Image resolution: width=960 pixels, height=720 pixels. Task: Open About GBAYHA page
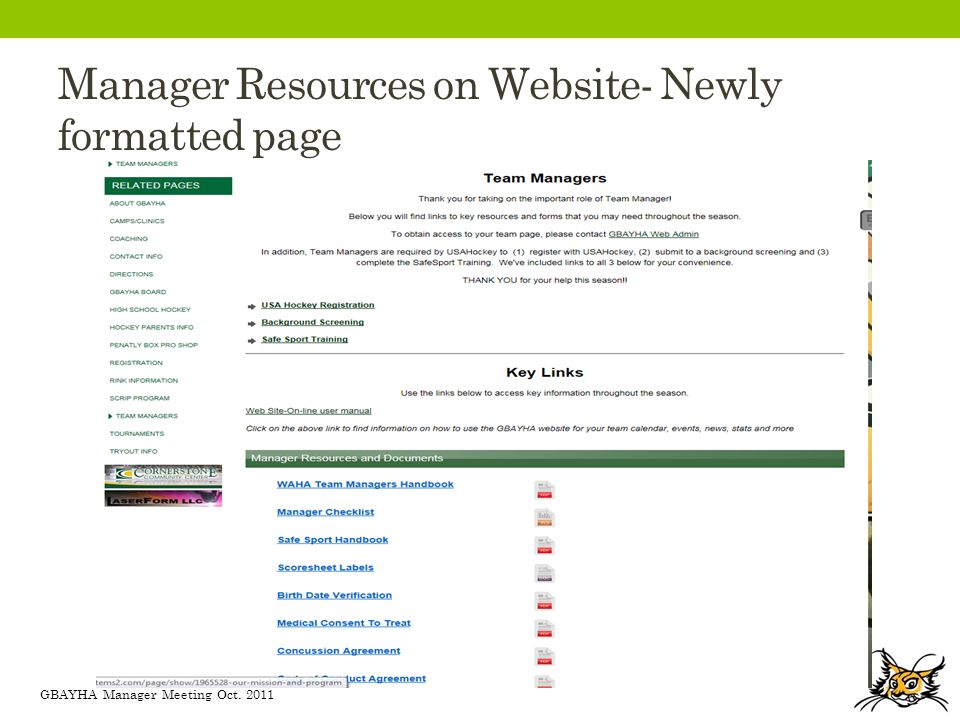point(137,203)
